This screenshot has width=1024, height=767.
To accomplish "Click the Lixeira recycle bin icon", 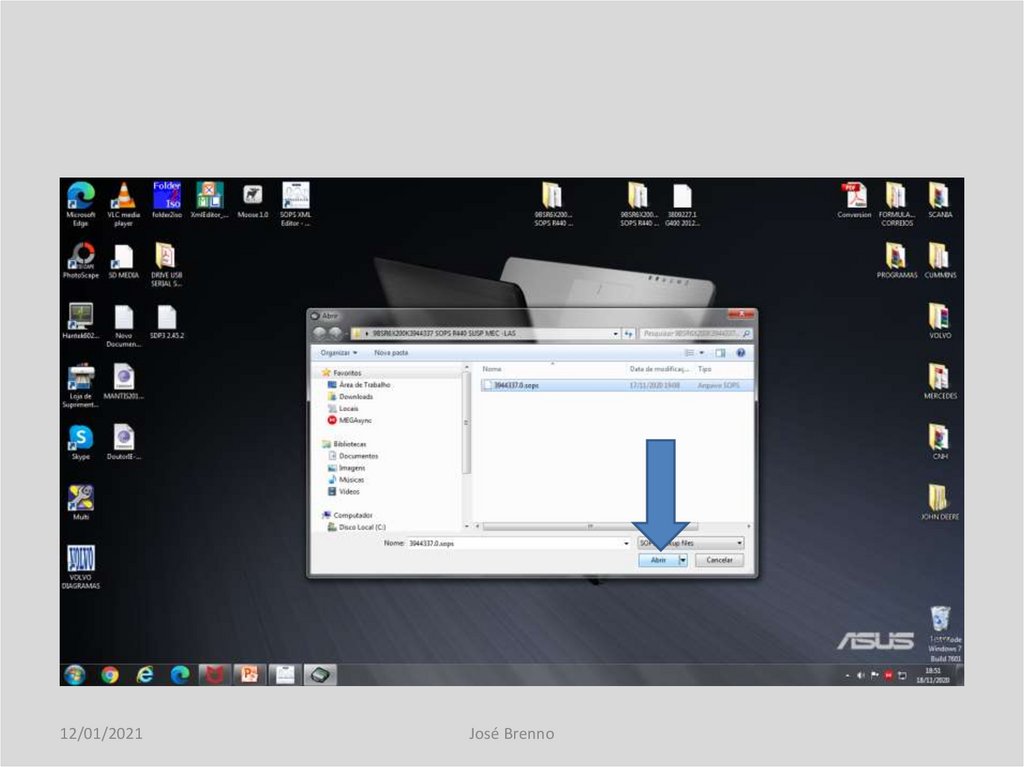I will pyautogui.click(x=938, y=619).
